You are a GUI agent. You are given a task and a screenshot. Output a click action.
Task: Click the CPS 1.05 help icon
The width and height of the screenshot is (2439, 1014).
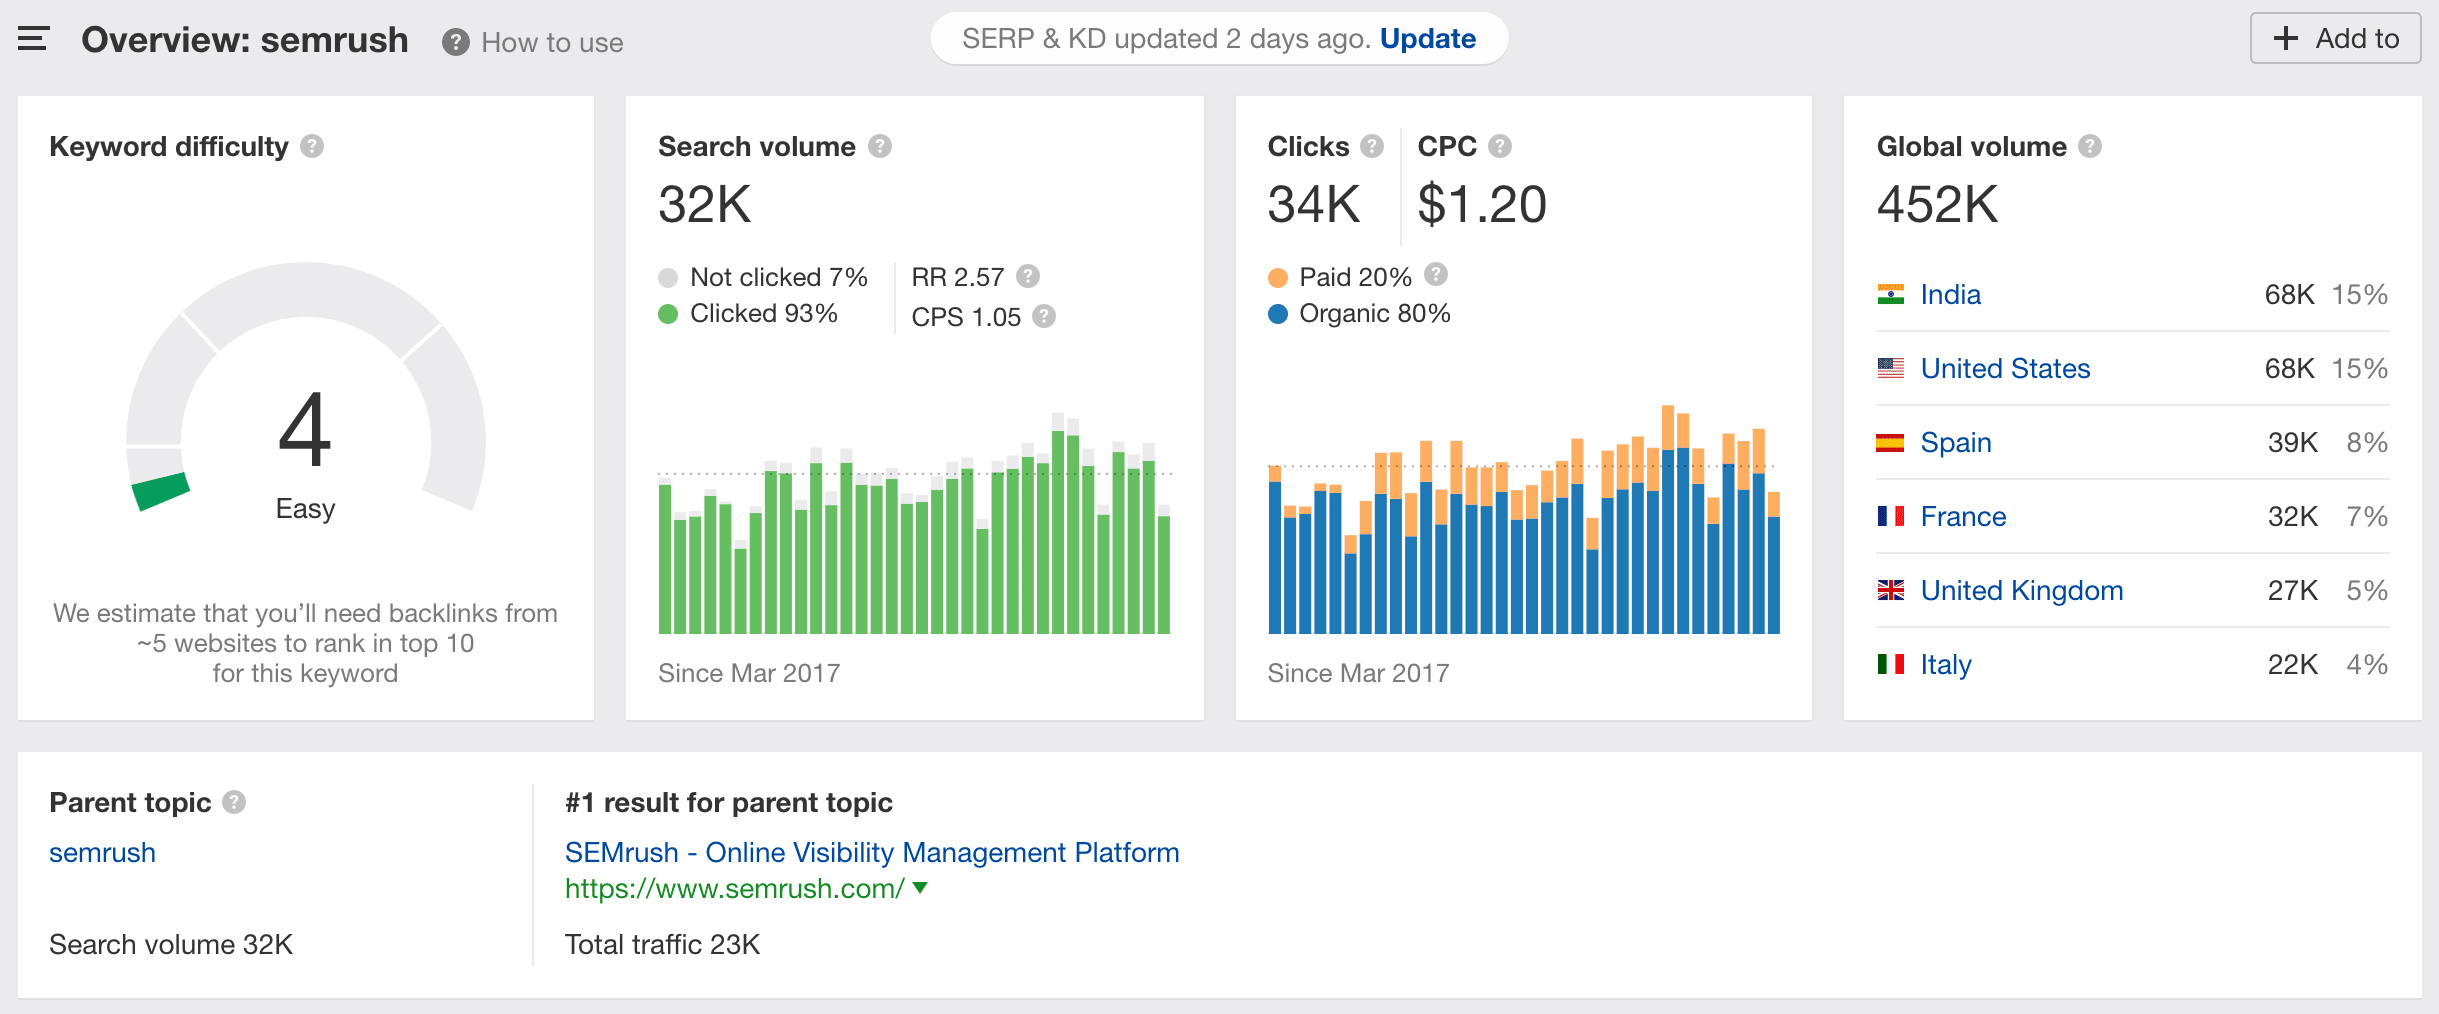pyautogui.click(x=1044, y=316)
